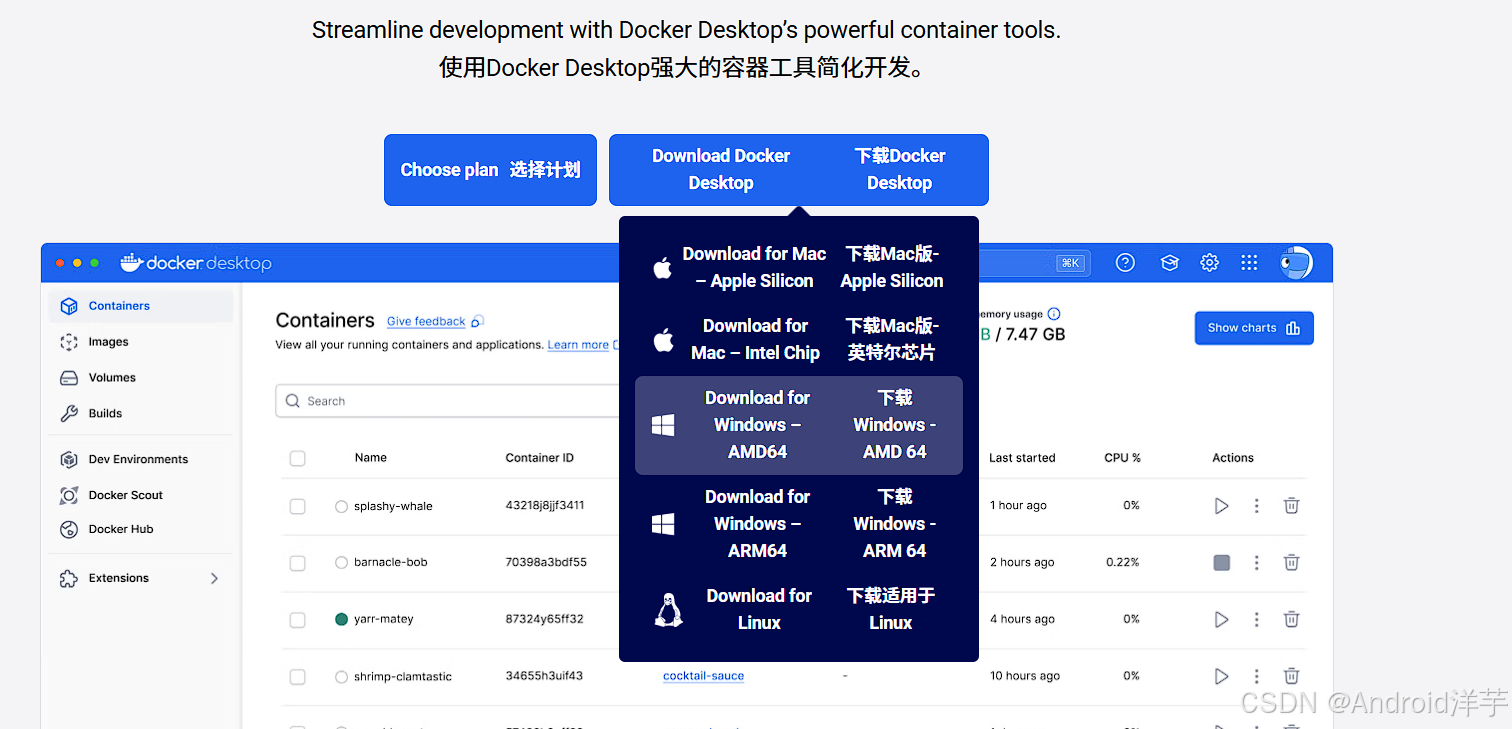Click the CPU % column header
Viewport: 1512px width, 729px height.
tap(1122, 458)
